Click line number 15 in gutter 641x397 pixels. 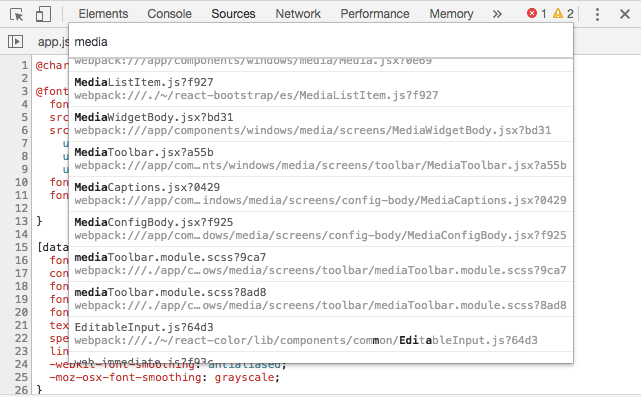click(22, 247)
